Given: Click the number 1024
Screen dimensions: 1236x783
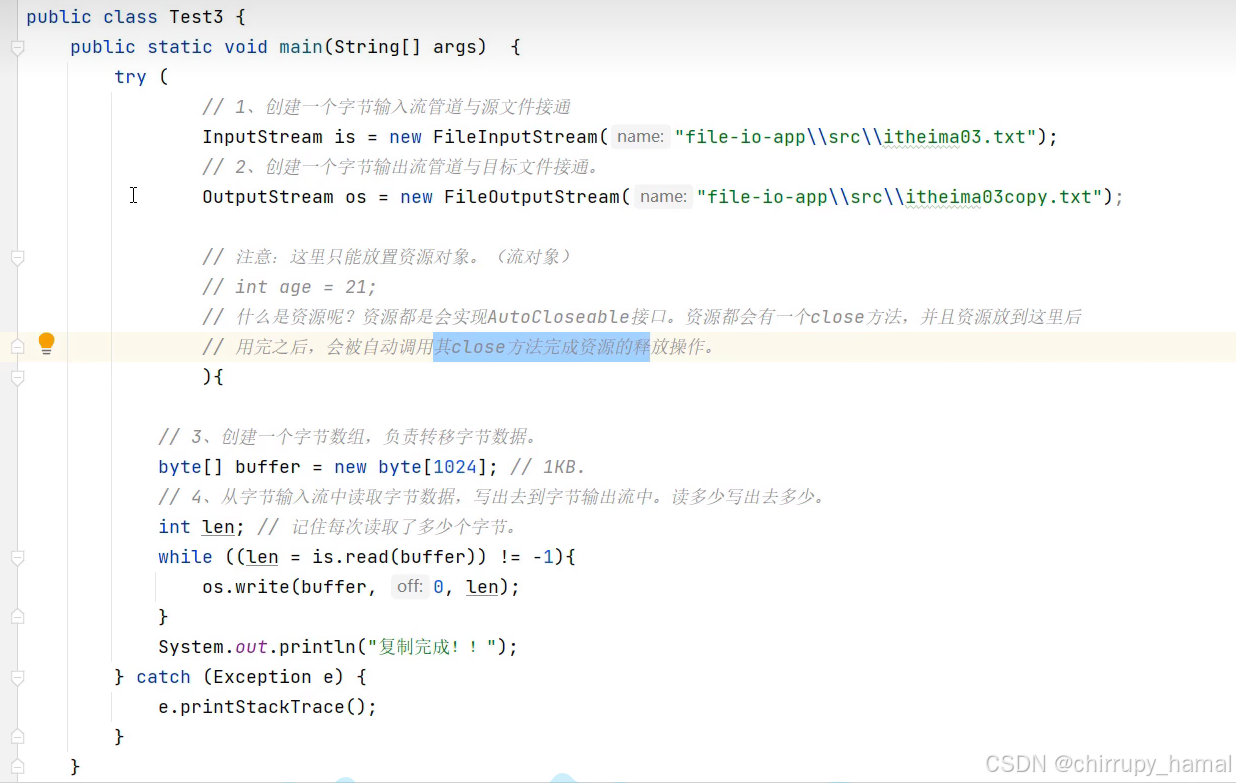Looking at the screenshot, I should point(456,467).
